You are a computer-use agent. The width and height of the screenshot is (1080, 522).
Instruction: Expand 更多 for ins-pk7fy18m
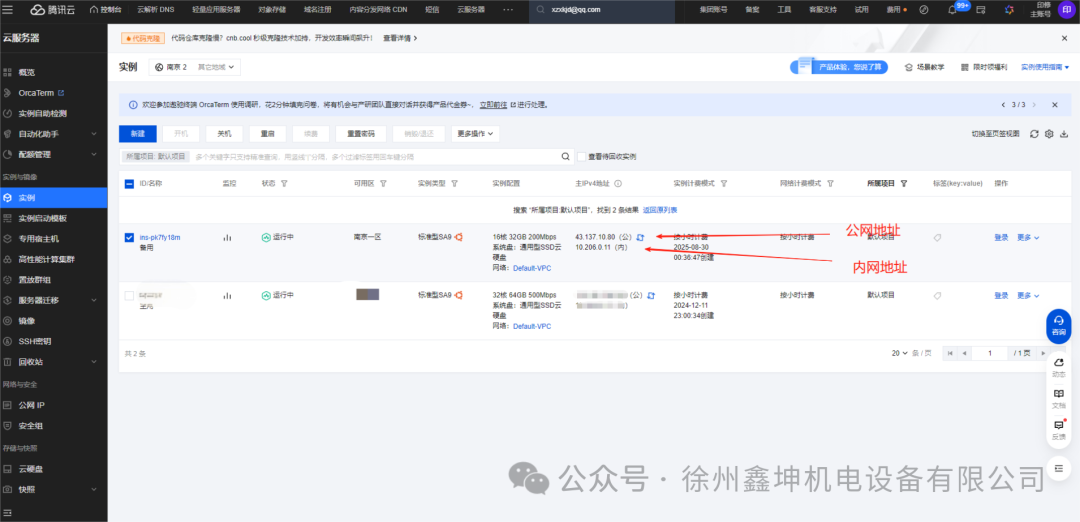coord(1028,238)
